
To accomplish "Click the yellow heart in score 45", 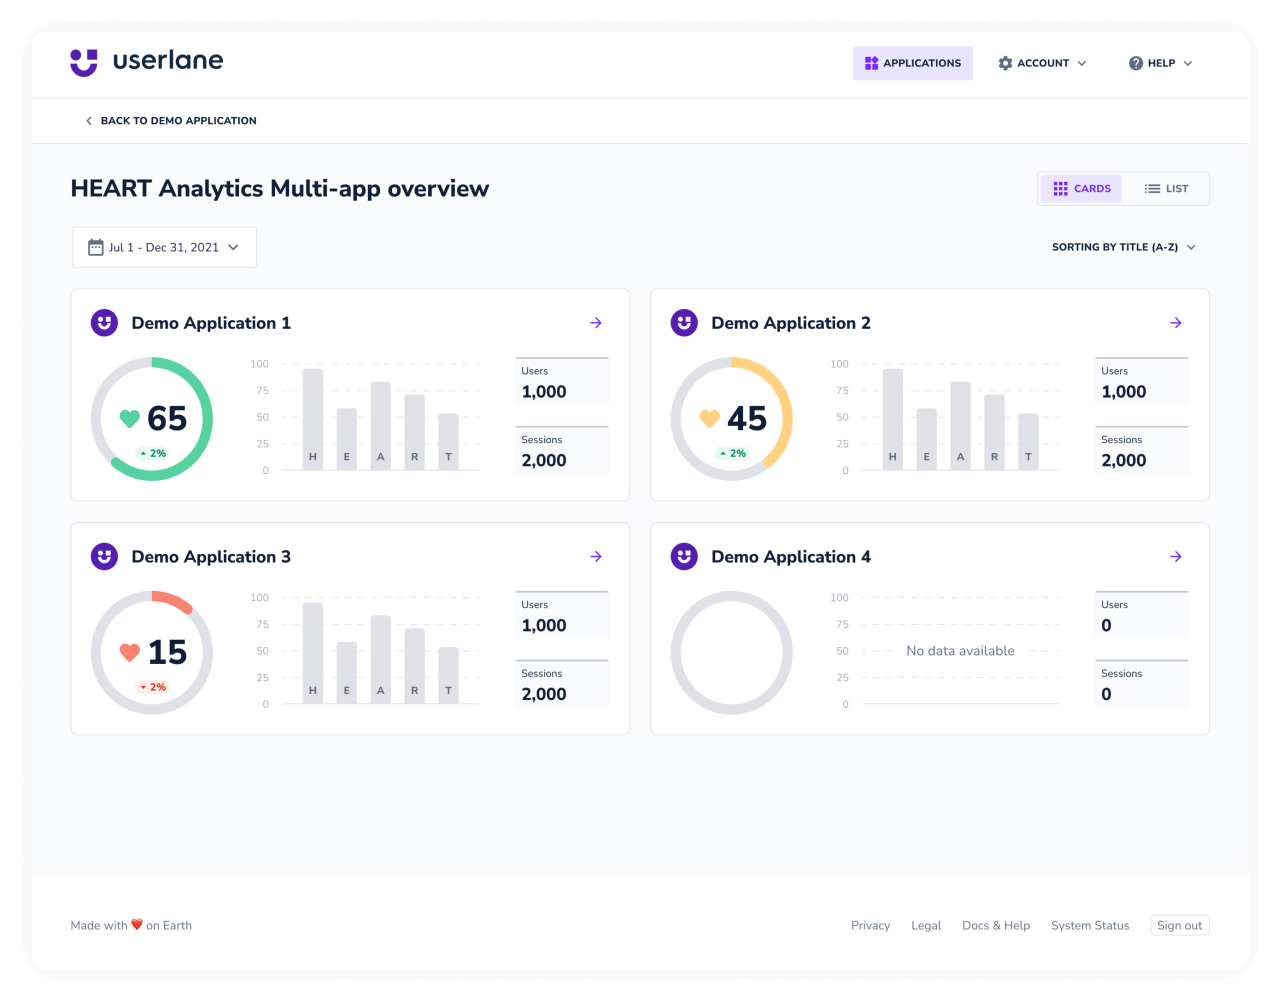I will coord(710,419).
